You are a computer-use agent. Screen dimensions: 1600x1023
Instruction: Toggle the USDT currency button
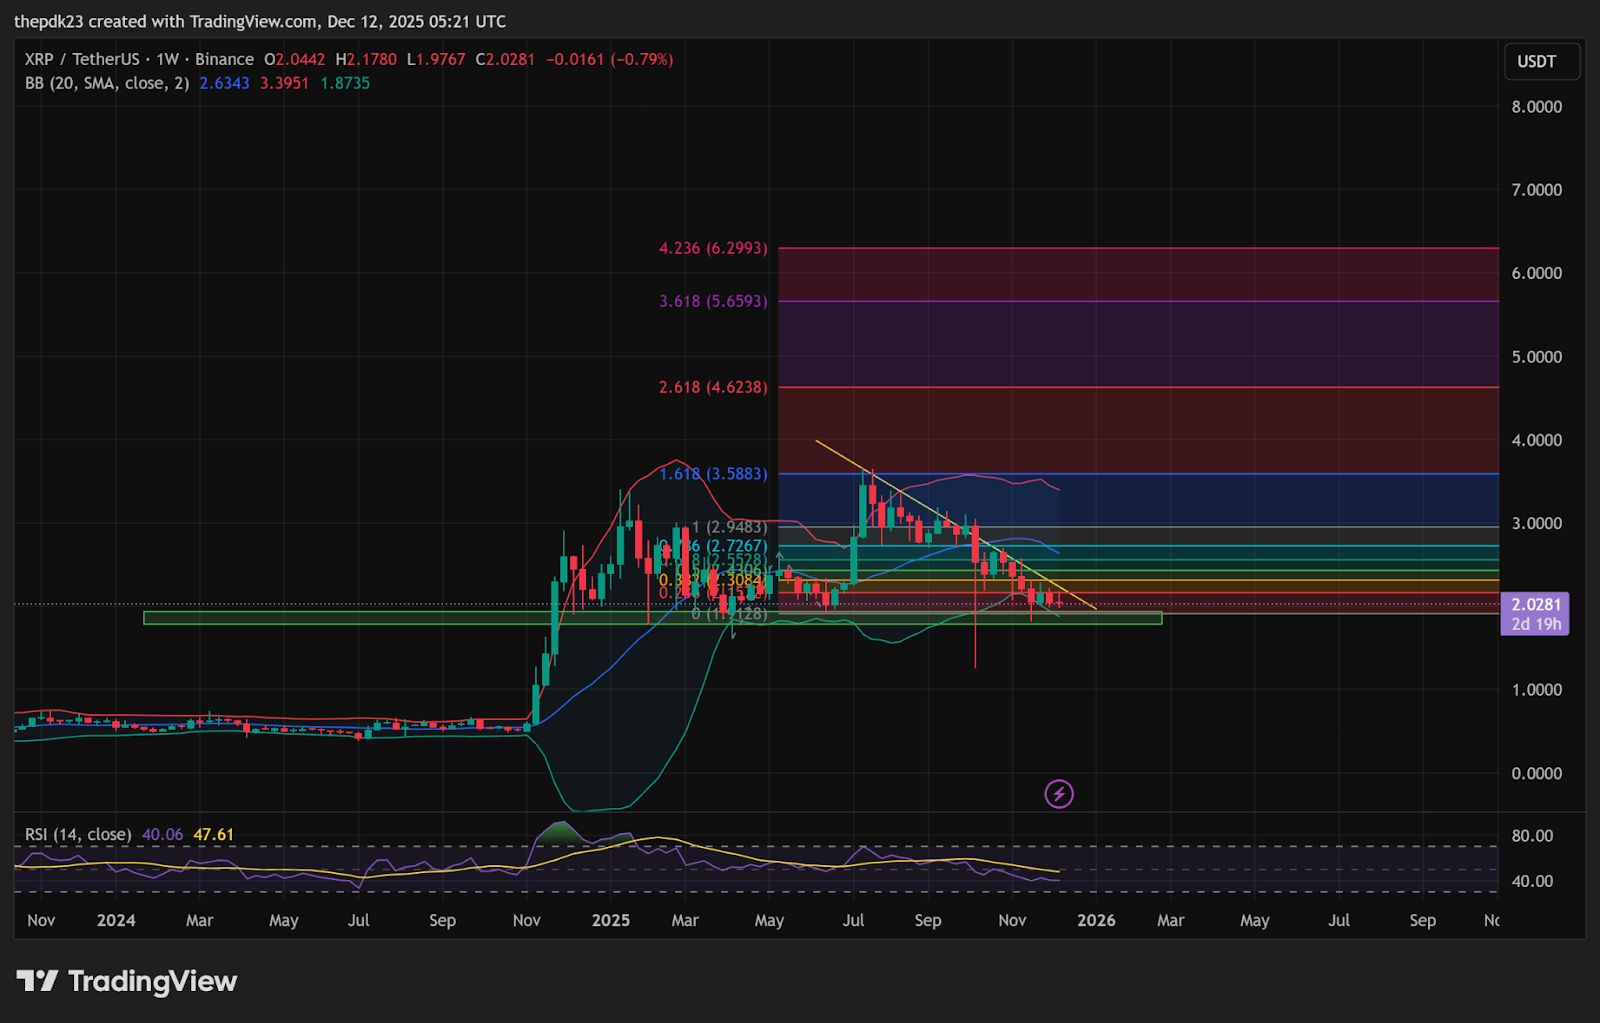pos(1541,61)
